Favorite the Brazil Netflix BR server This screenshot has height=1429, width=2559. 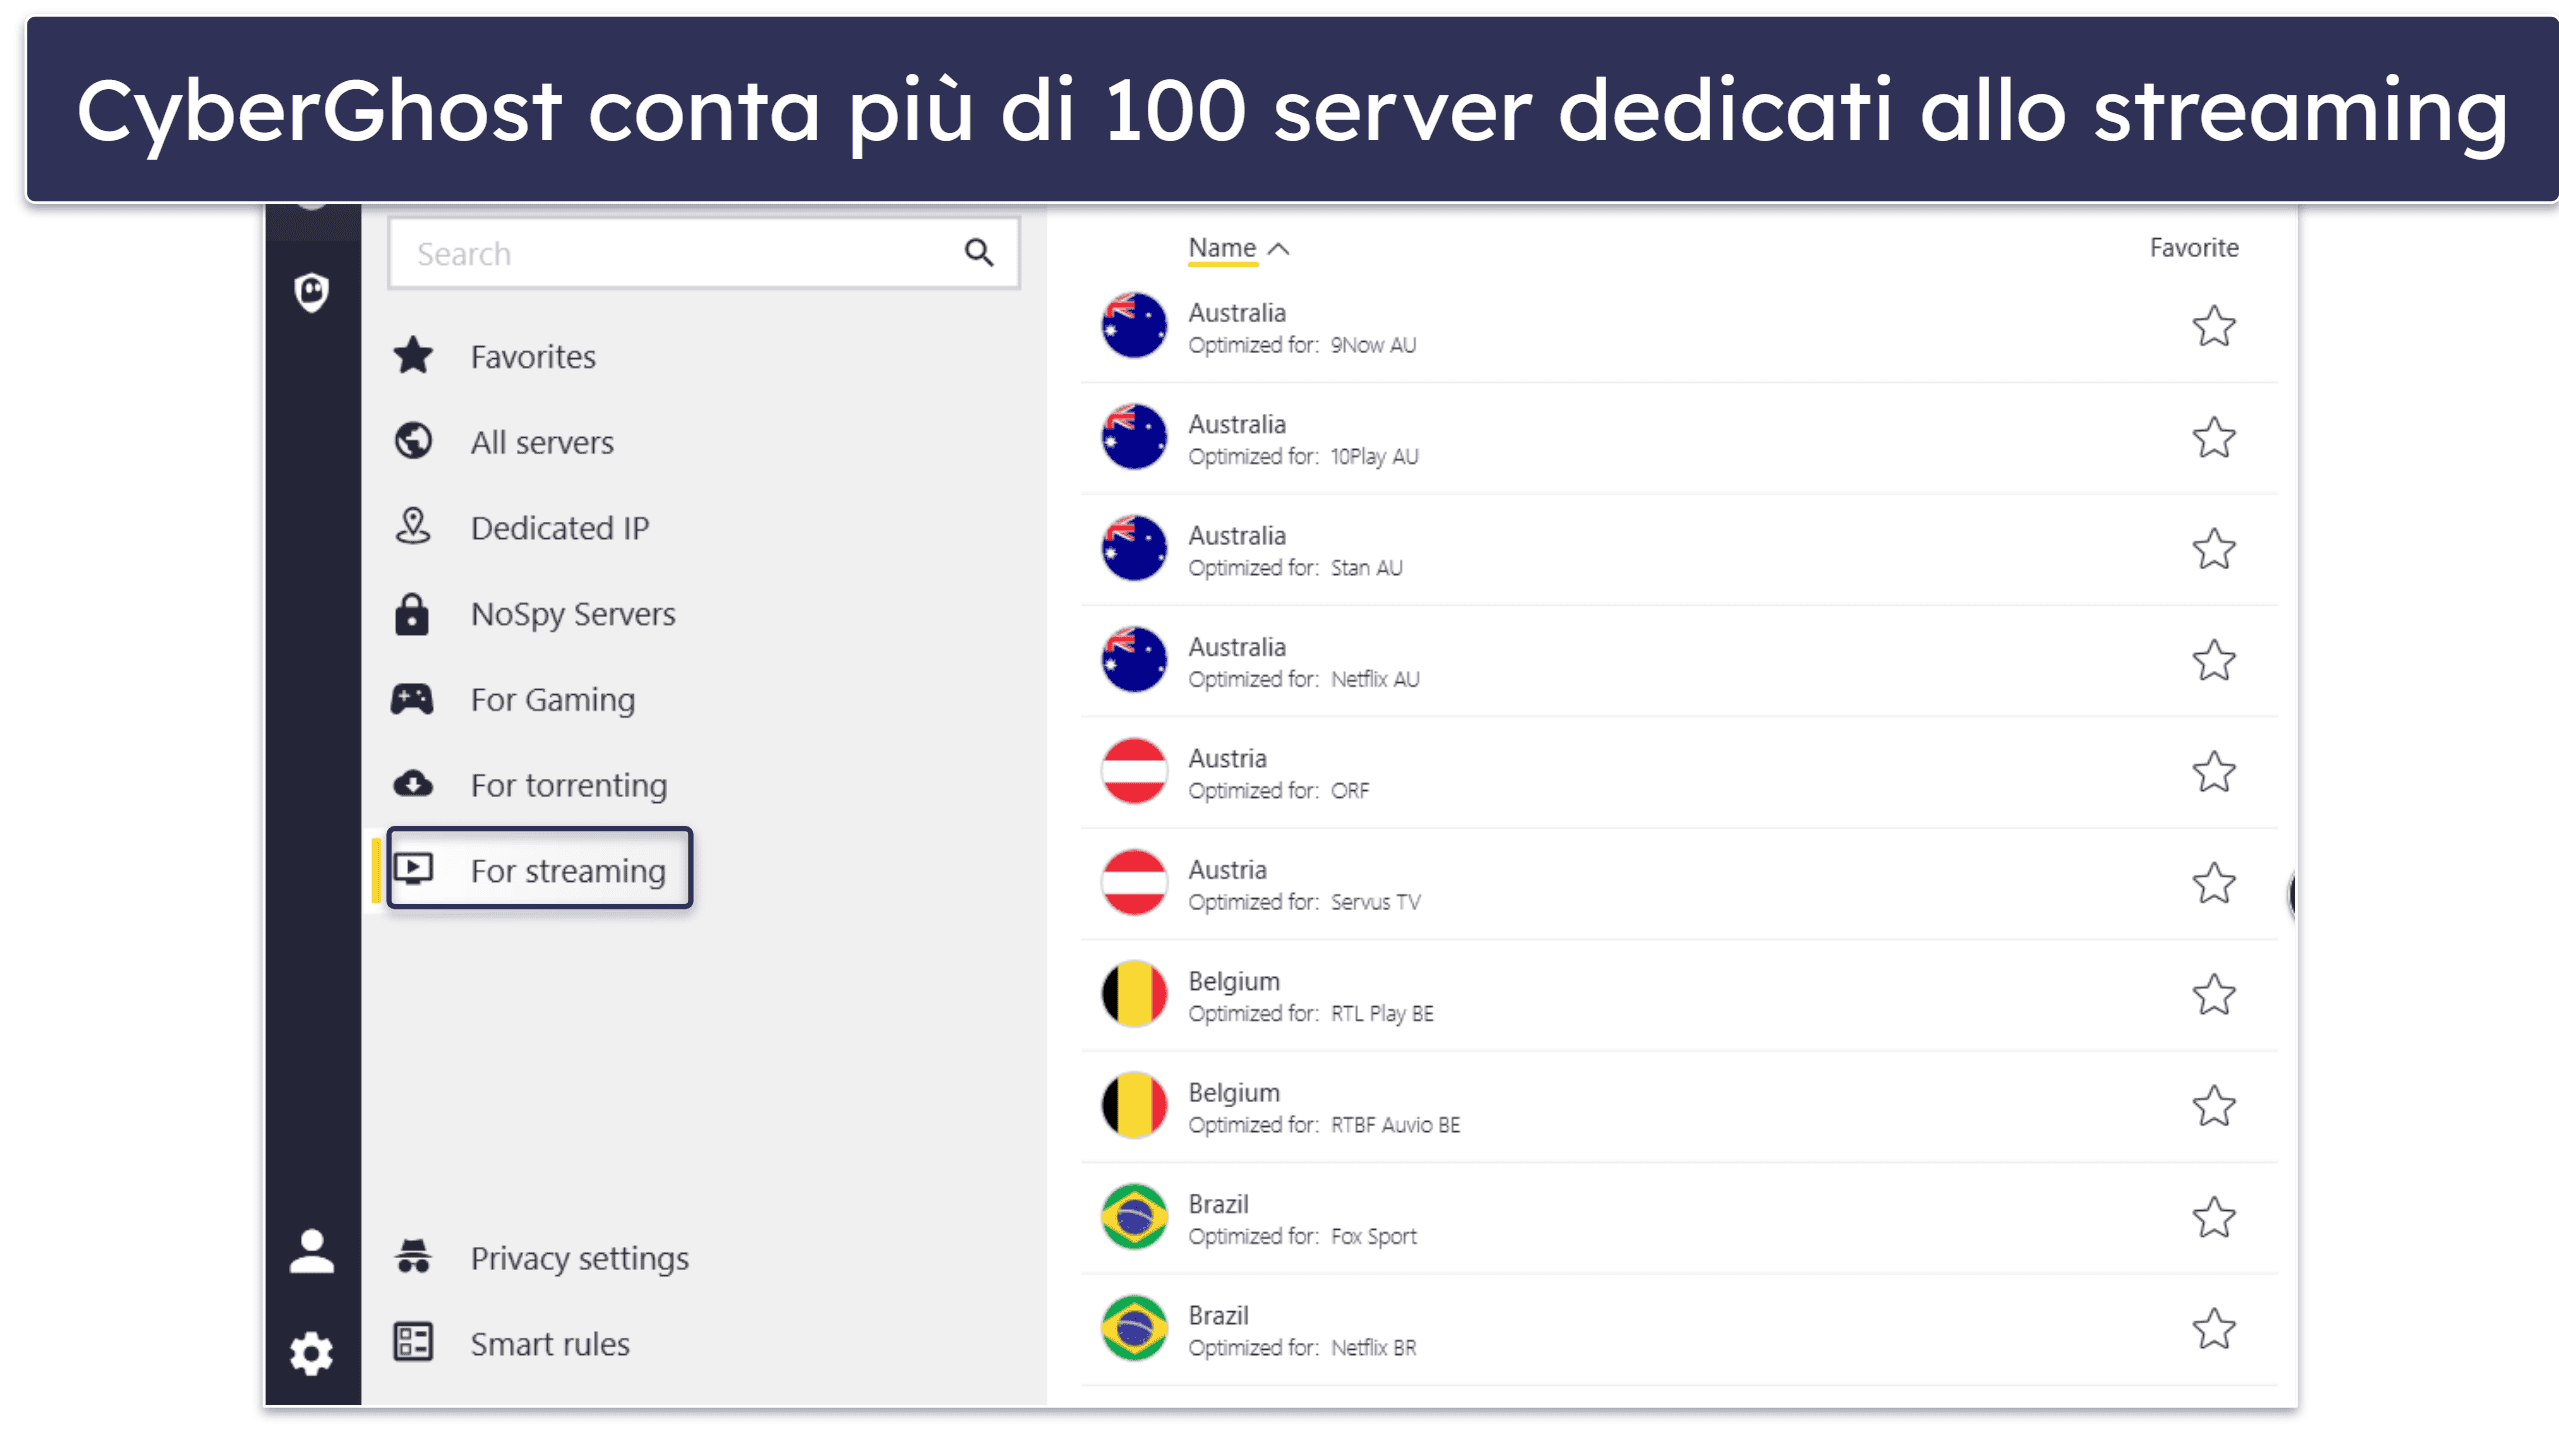2214,1329
